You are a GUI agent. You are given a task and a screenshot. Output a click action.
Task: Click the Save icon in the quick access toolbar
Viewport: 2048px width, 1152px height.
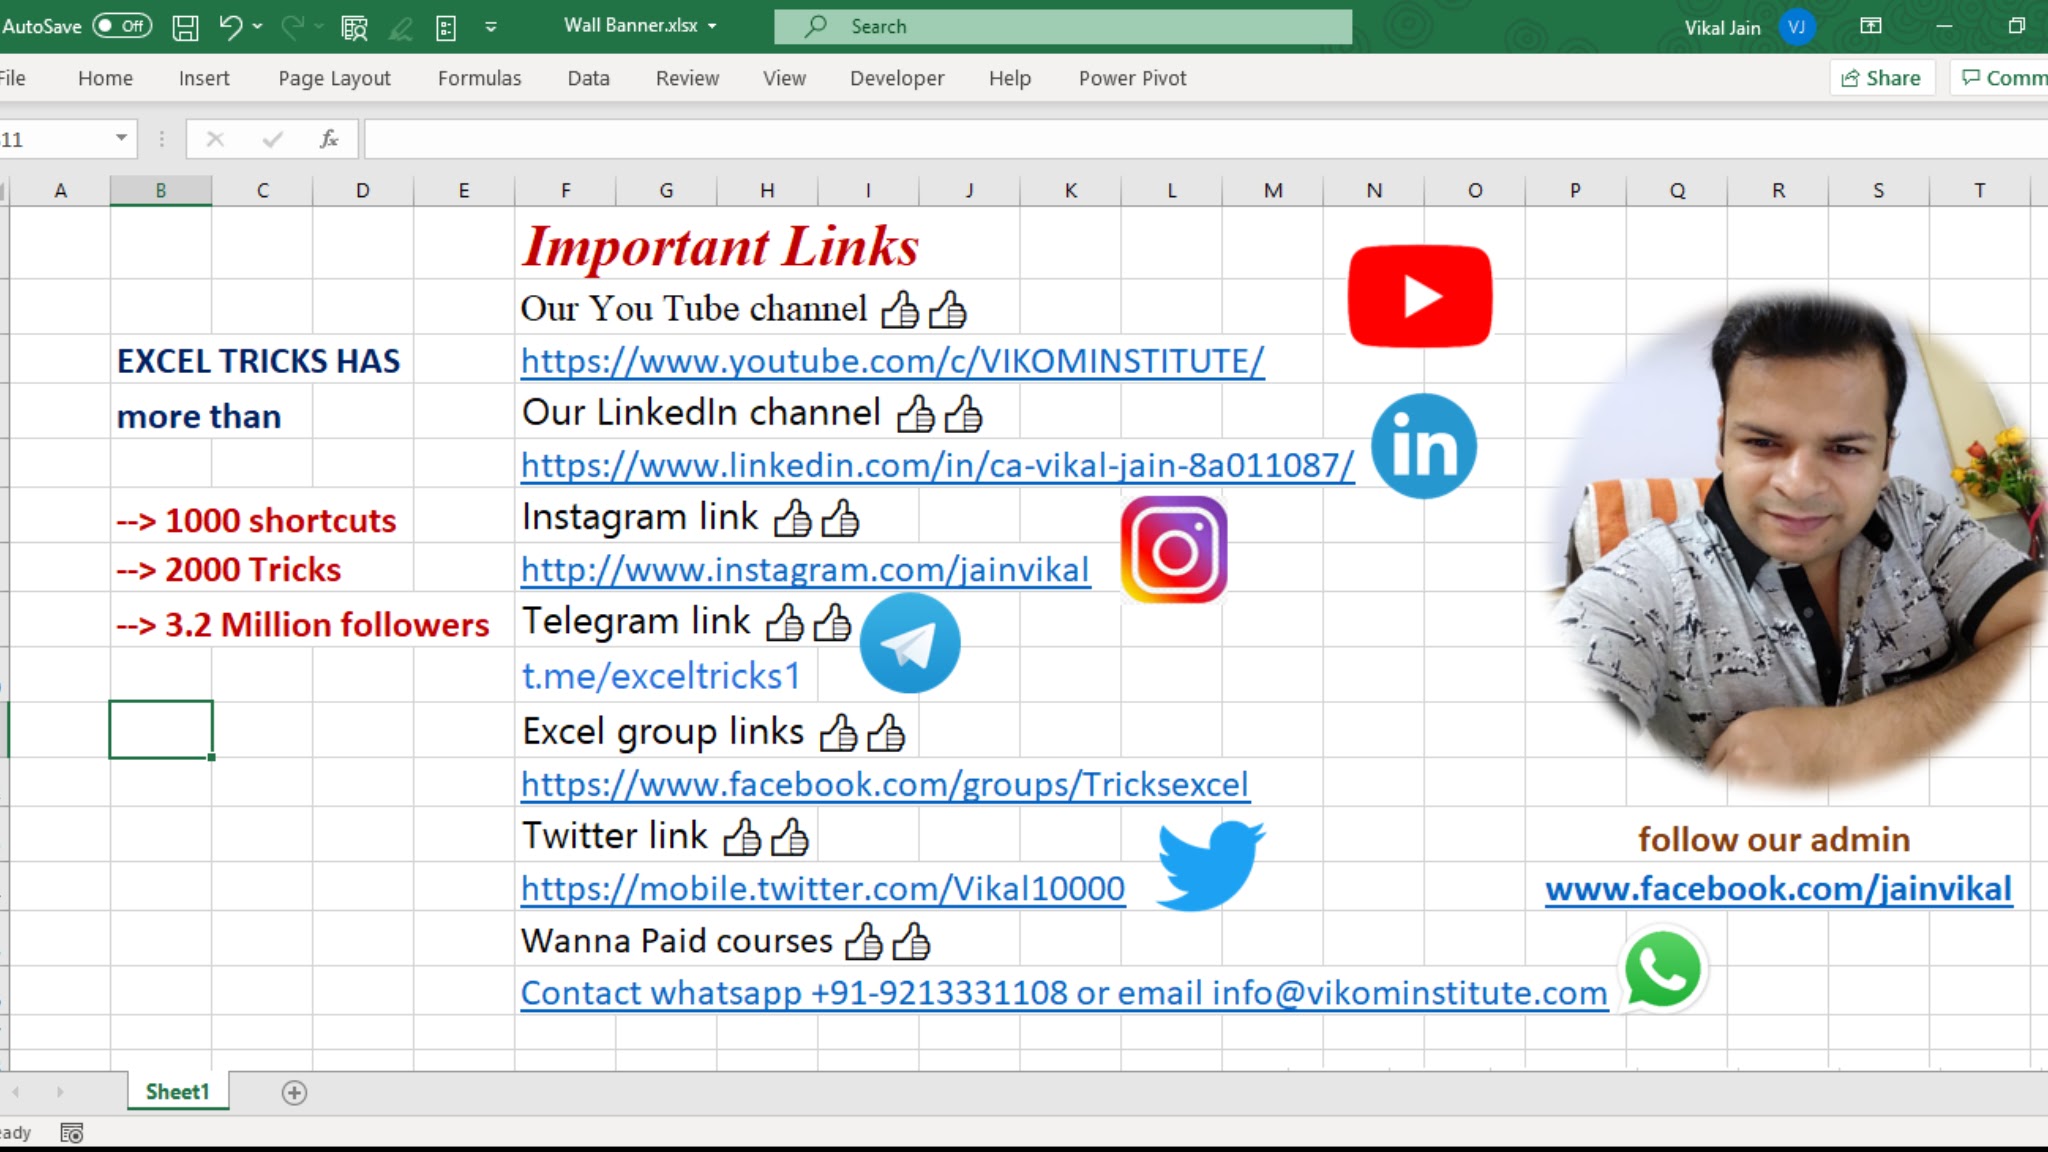(x=185, y=27)
